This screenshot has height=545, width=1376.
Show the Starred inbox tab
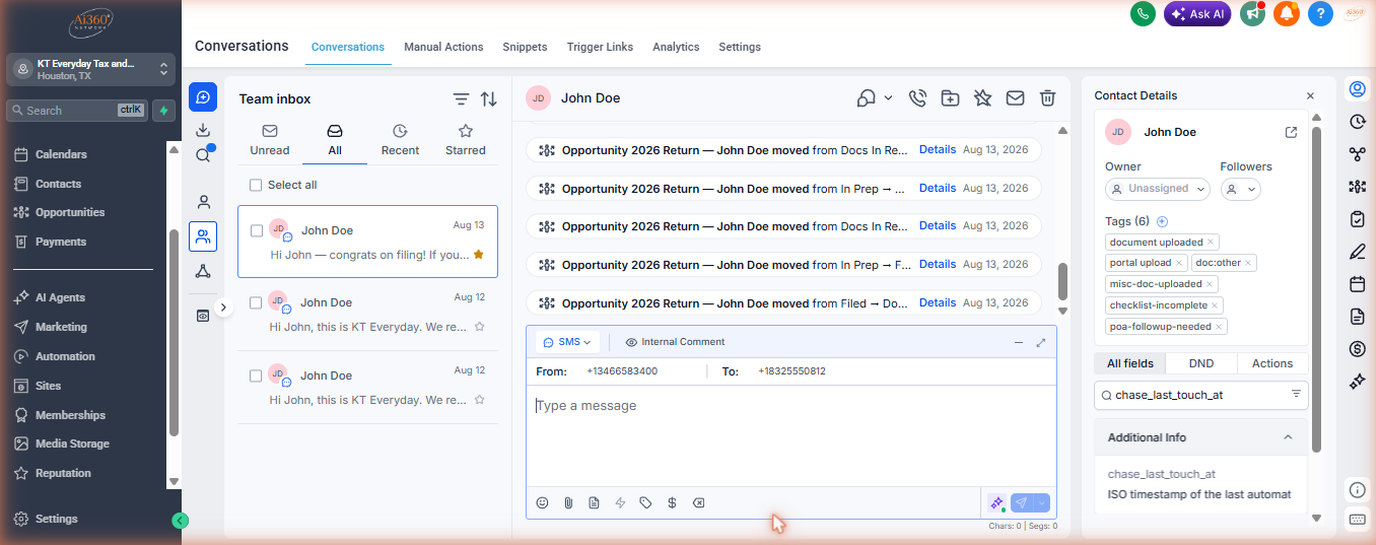point(465,140)
